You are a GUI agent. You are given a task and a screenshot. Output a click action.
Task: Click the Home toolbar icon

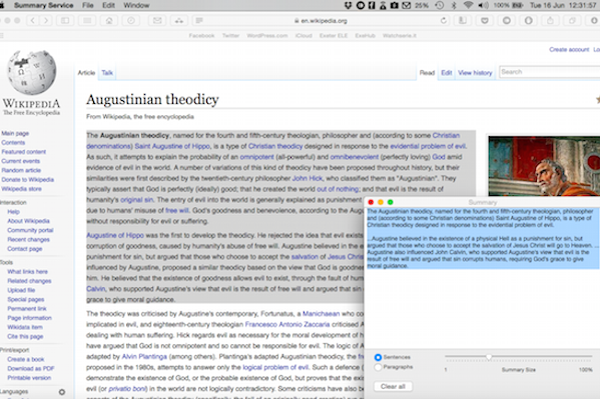coord(109,21)
